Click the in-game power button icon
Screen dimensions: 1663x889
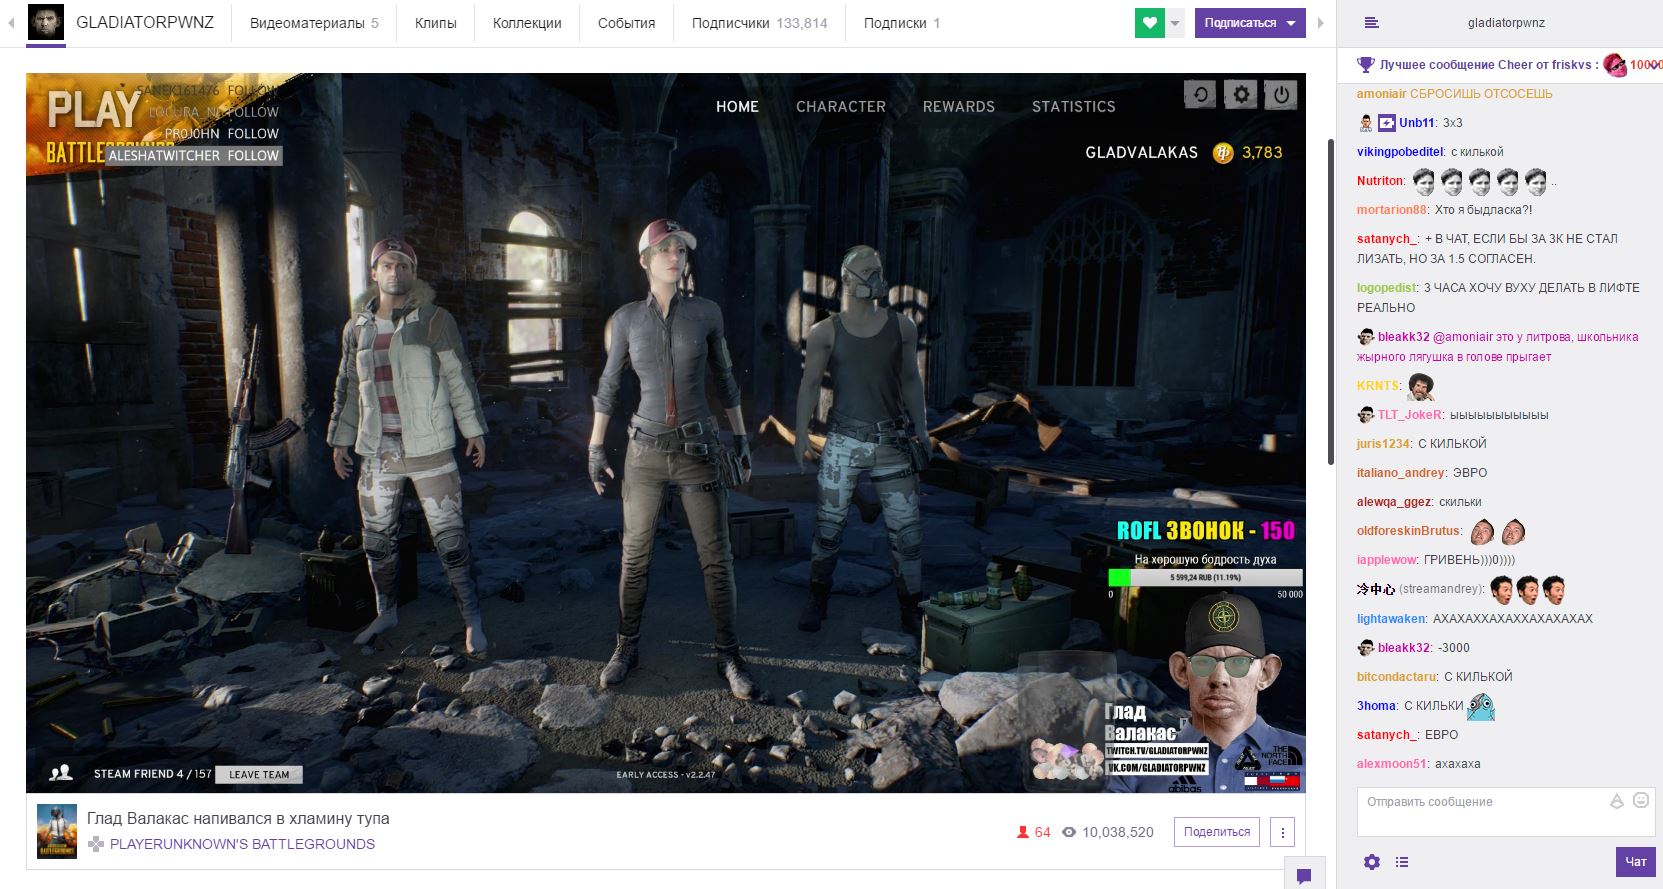point(1281,95)
